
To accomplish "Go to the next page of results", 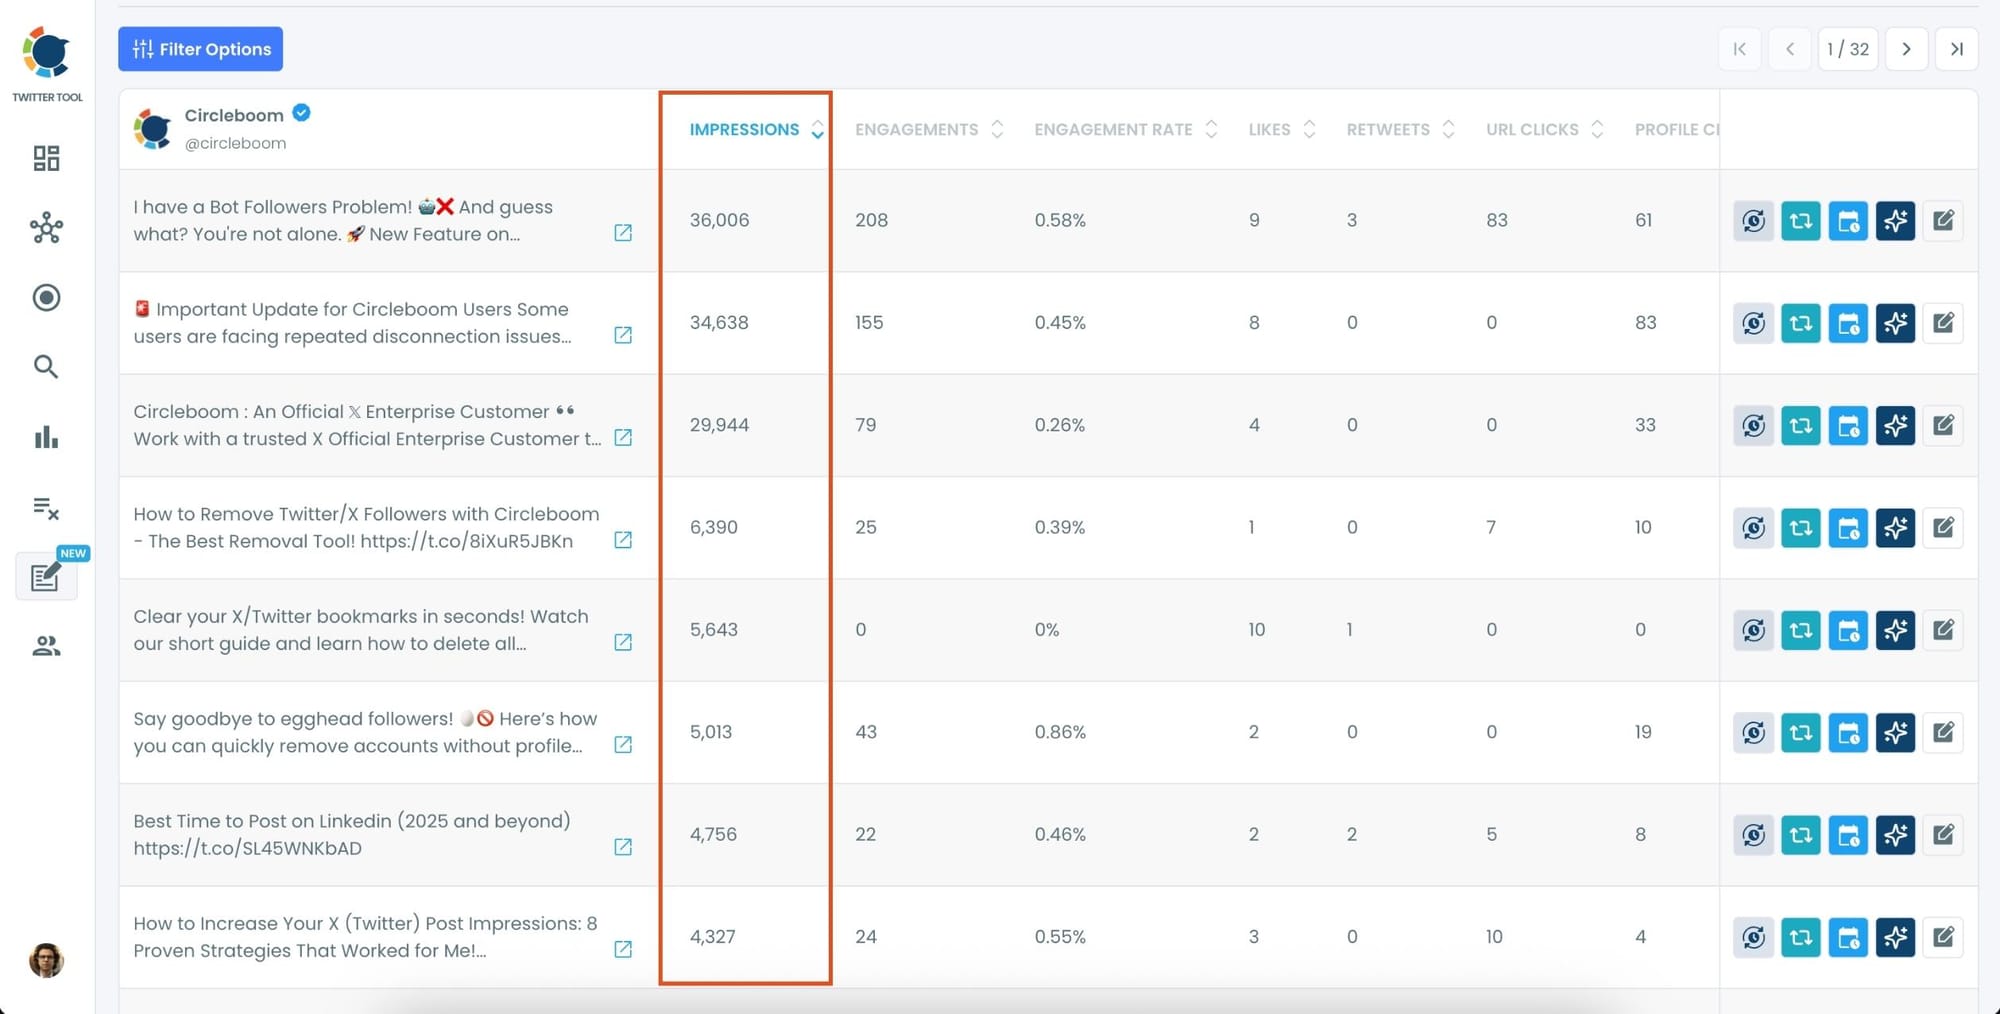I will click(x=1906, y=49).
